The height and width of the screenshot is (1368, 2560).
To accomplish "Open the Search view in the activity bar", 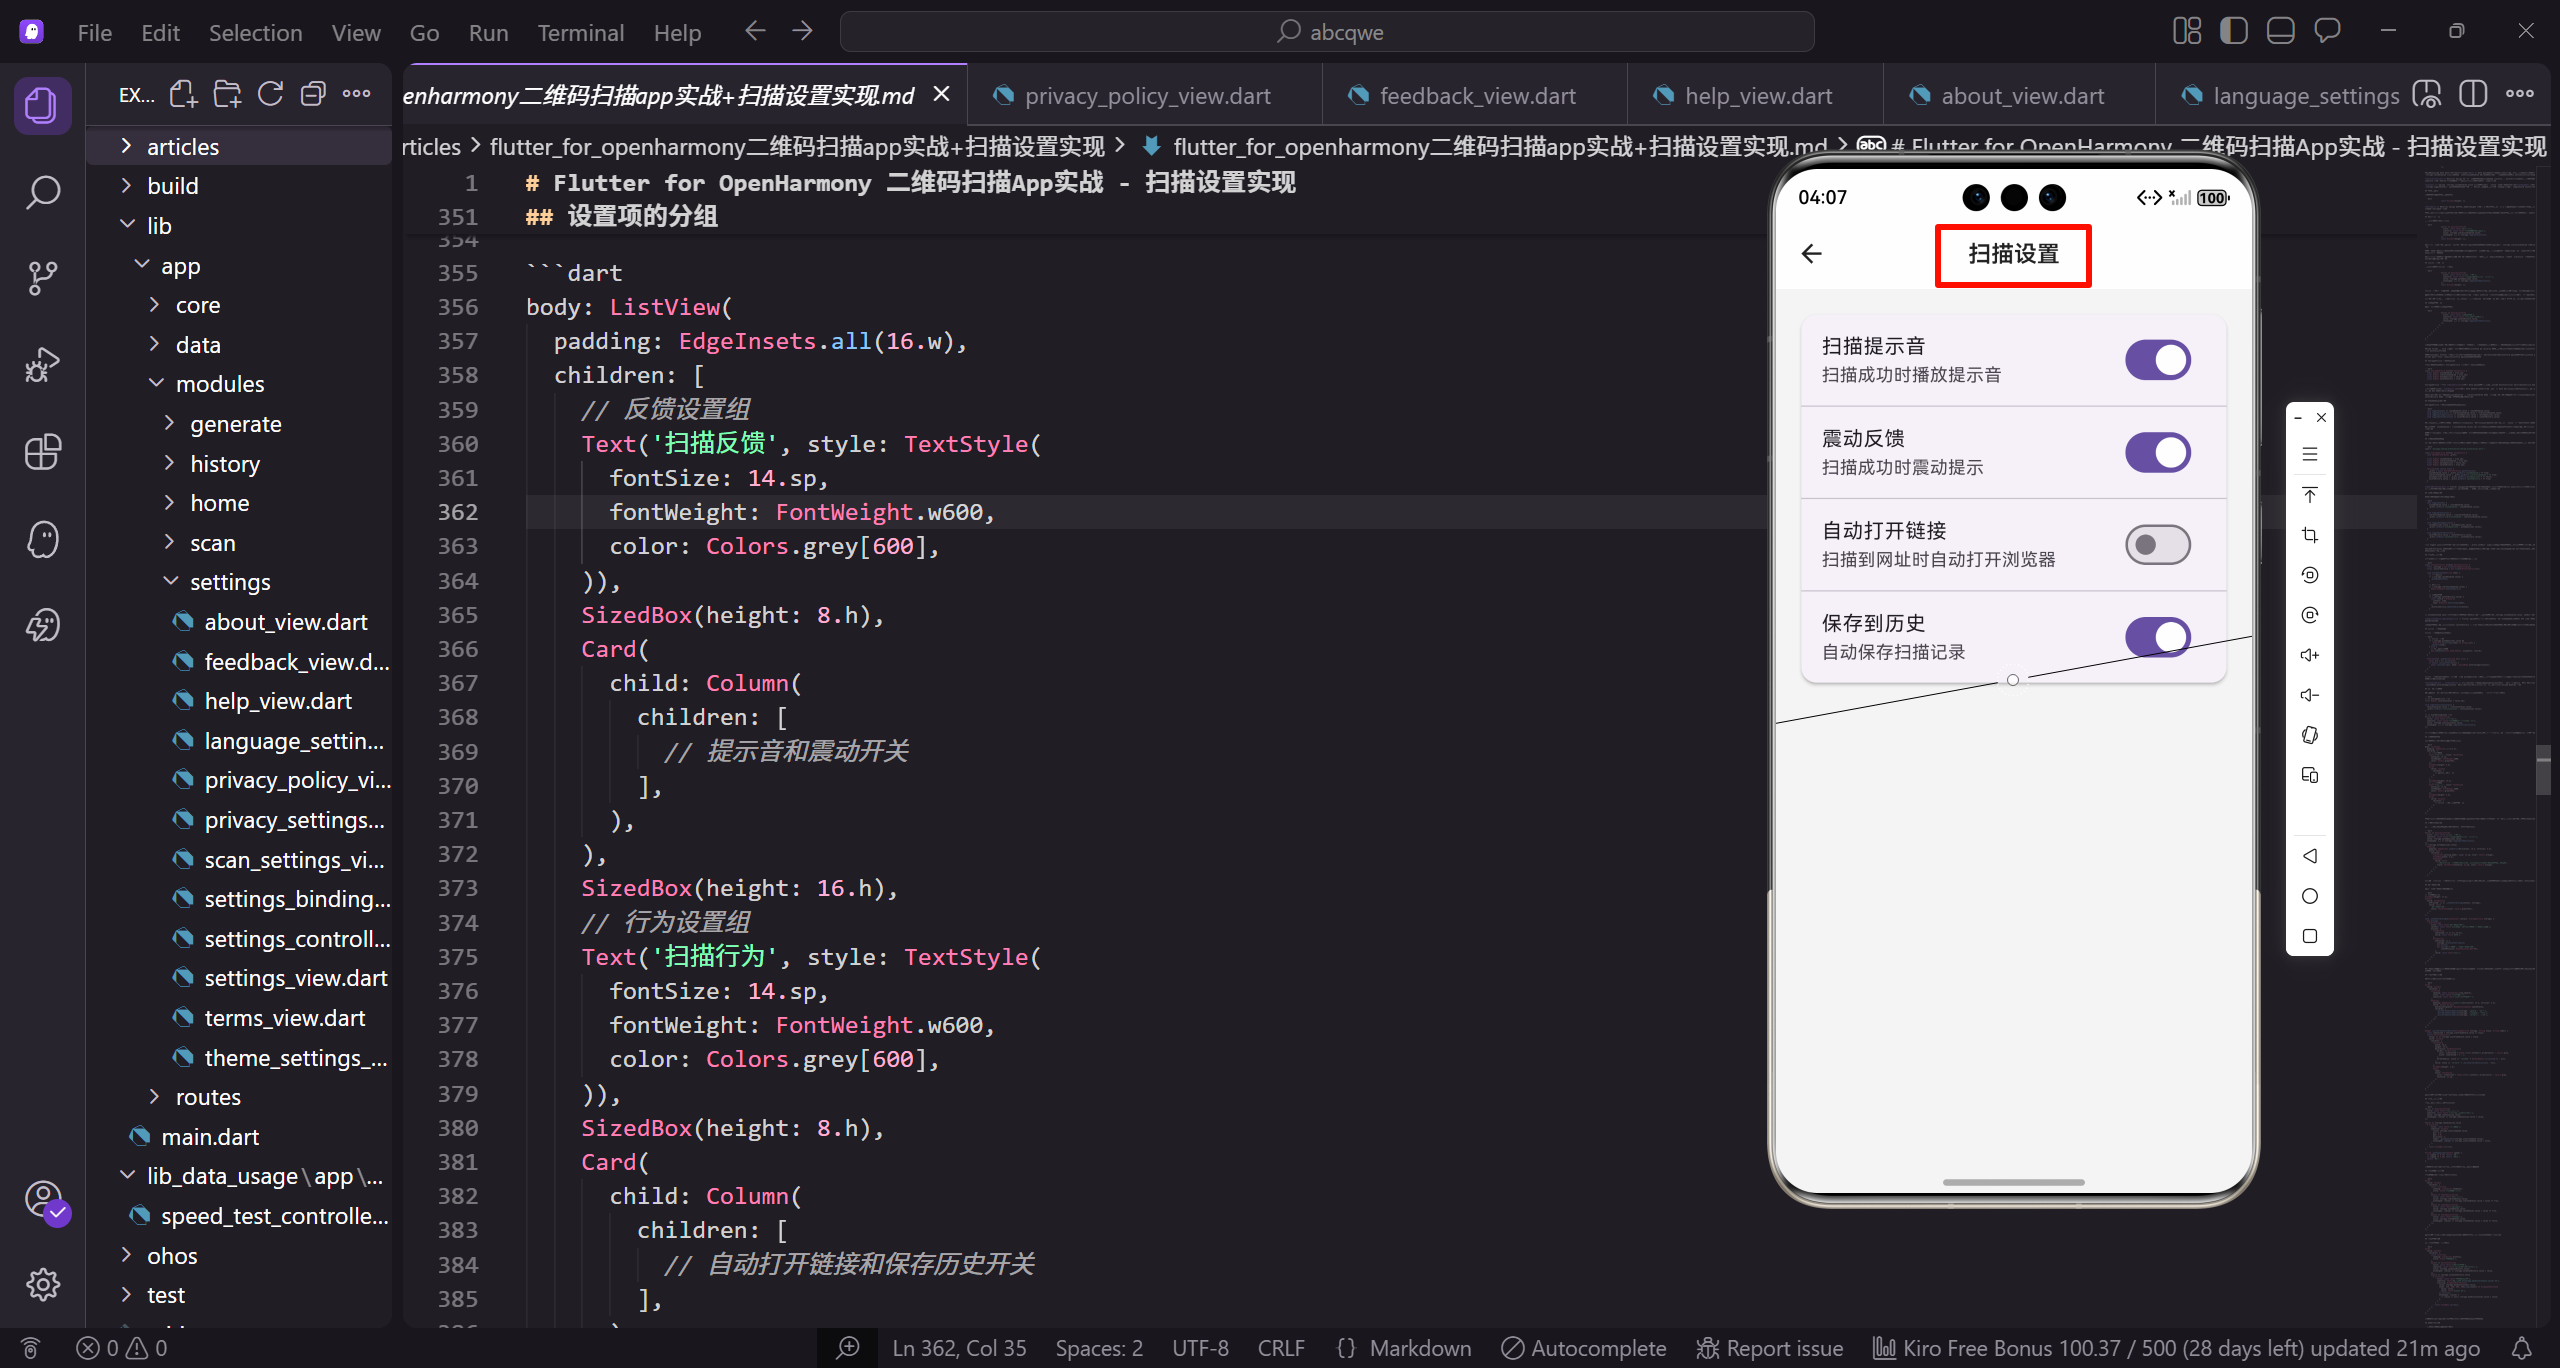I will (42, 191).
